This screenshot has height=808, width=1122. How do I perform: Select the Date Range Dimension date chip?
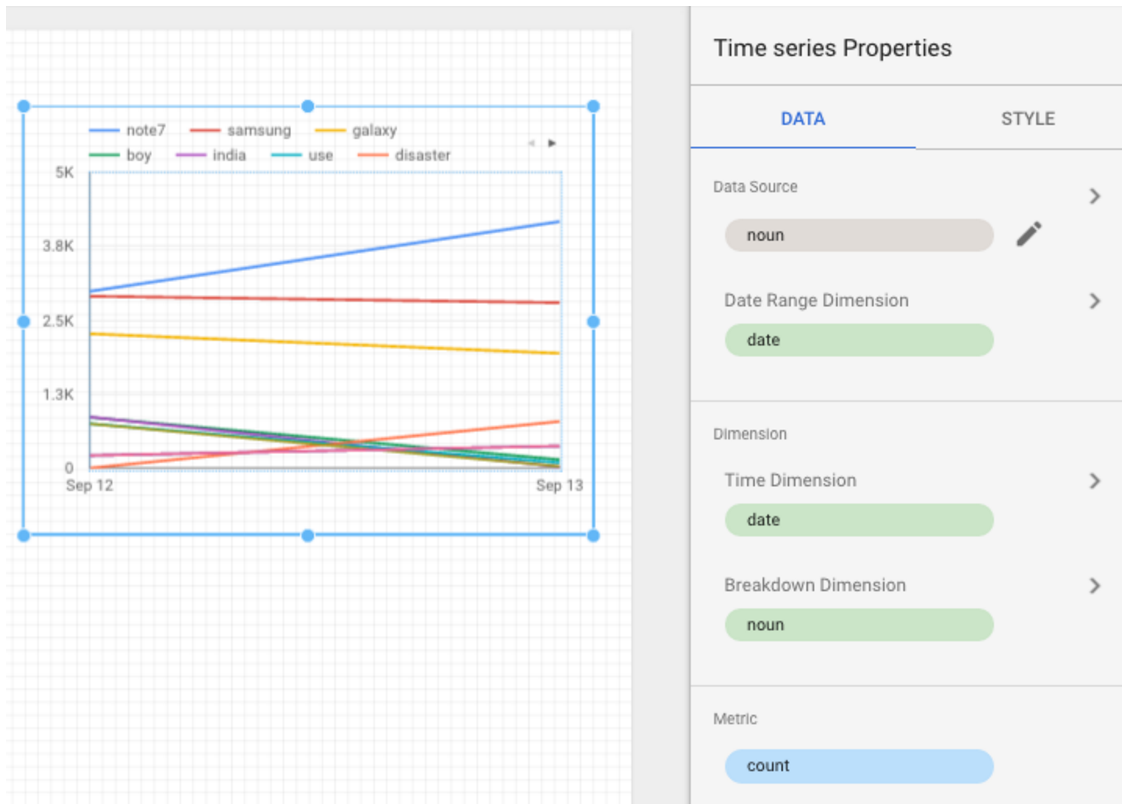pos(859,340)
